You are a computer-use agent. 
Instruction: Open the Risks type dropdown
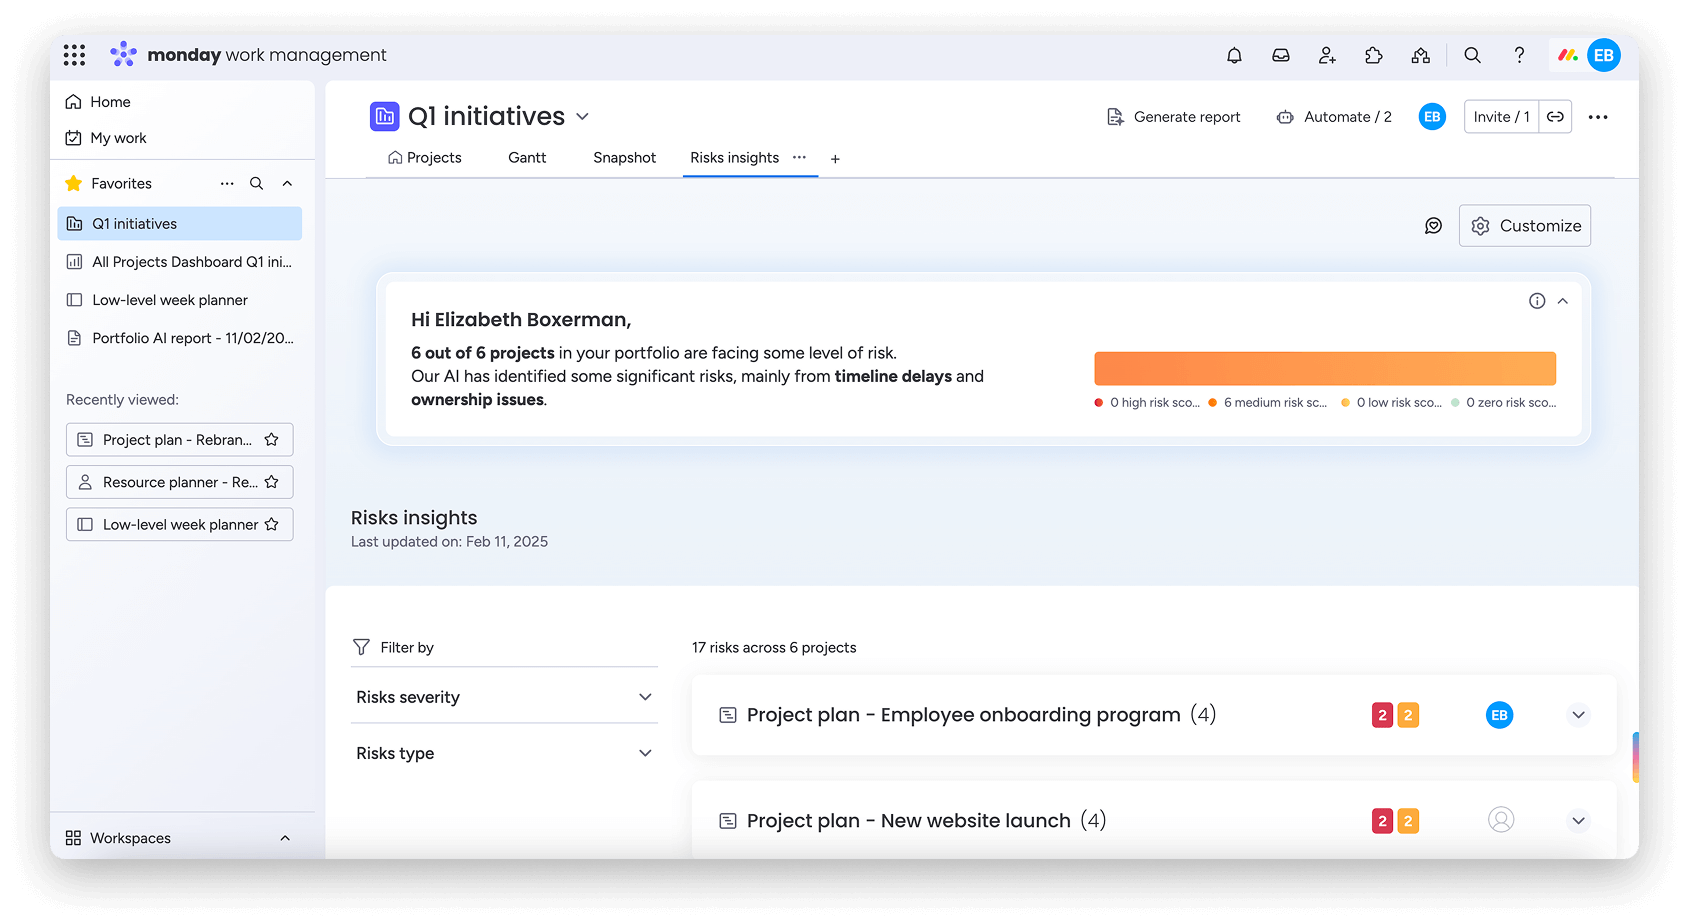646,752
